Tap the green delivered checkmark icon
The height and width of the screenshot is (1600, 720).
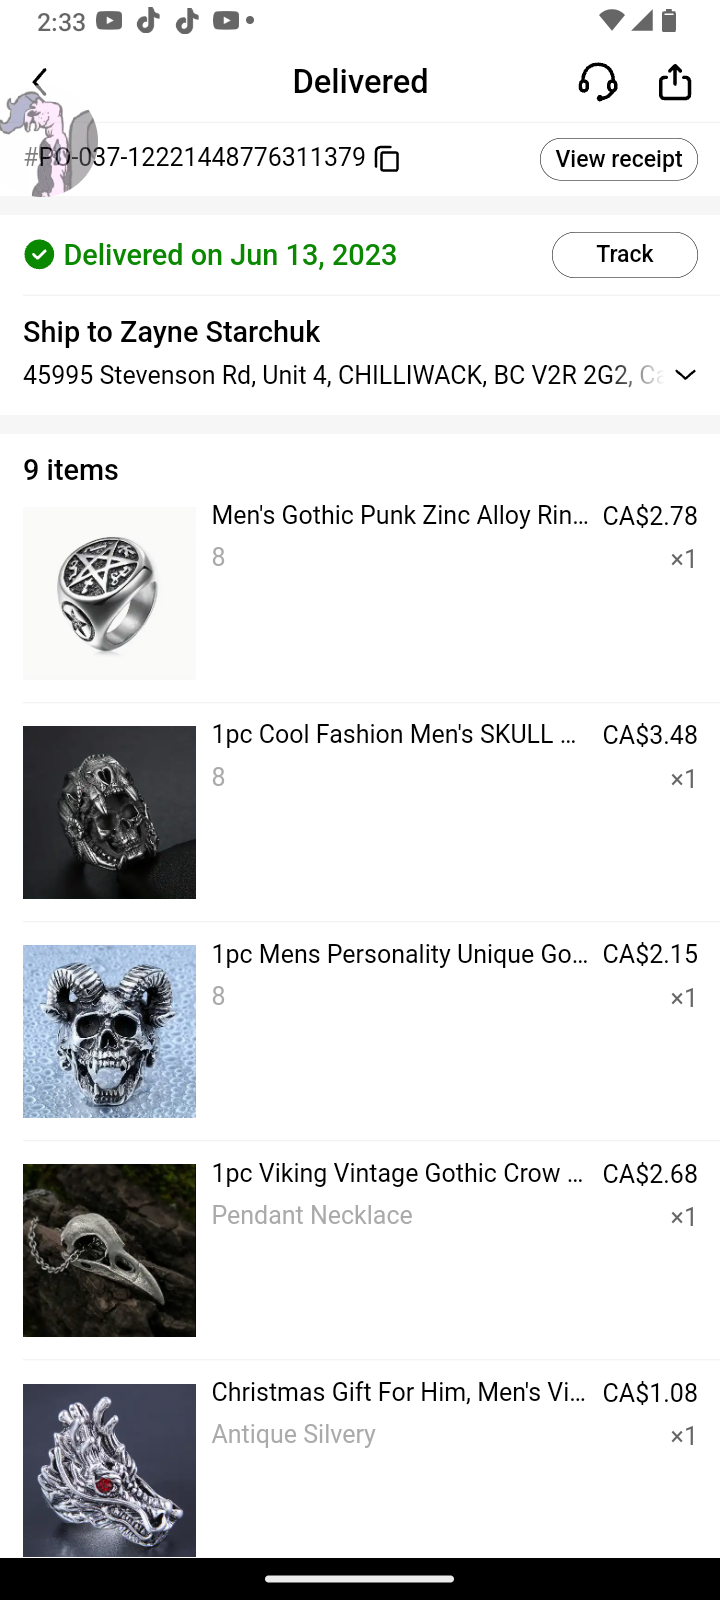point(39,255)
